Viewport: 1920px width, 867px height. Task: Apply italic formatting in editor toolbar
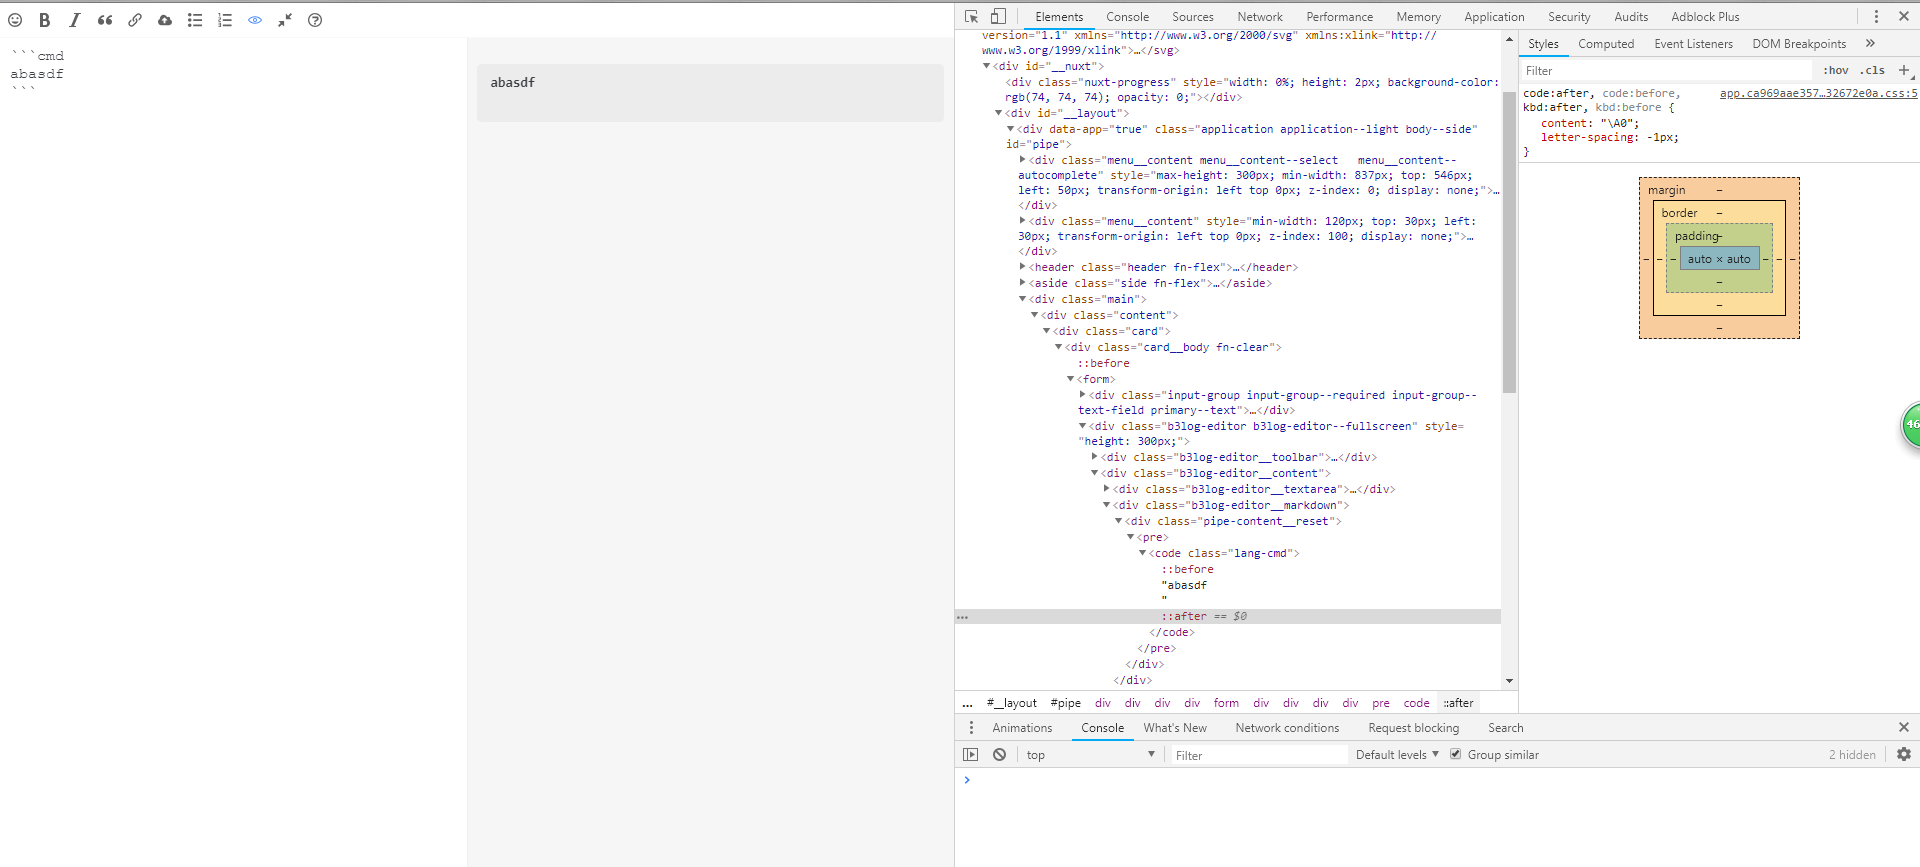coord(75,20)
